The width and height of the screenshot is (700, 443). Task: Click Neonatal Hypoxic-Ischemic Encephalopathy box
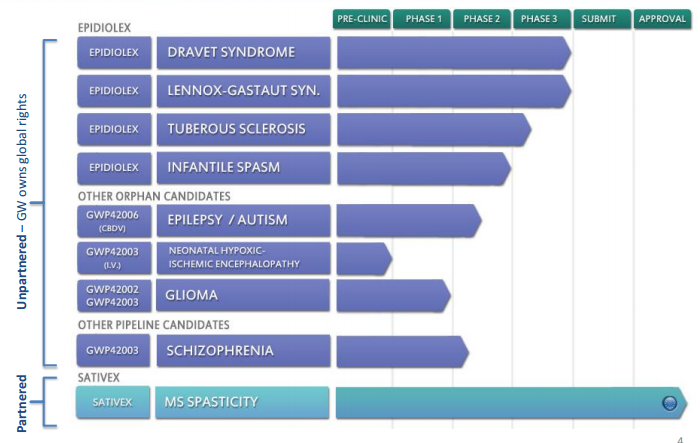[244, 258]
